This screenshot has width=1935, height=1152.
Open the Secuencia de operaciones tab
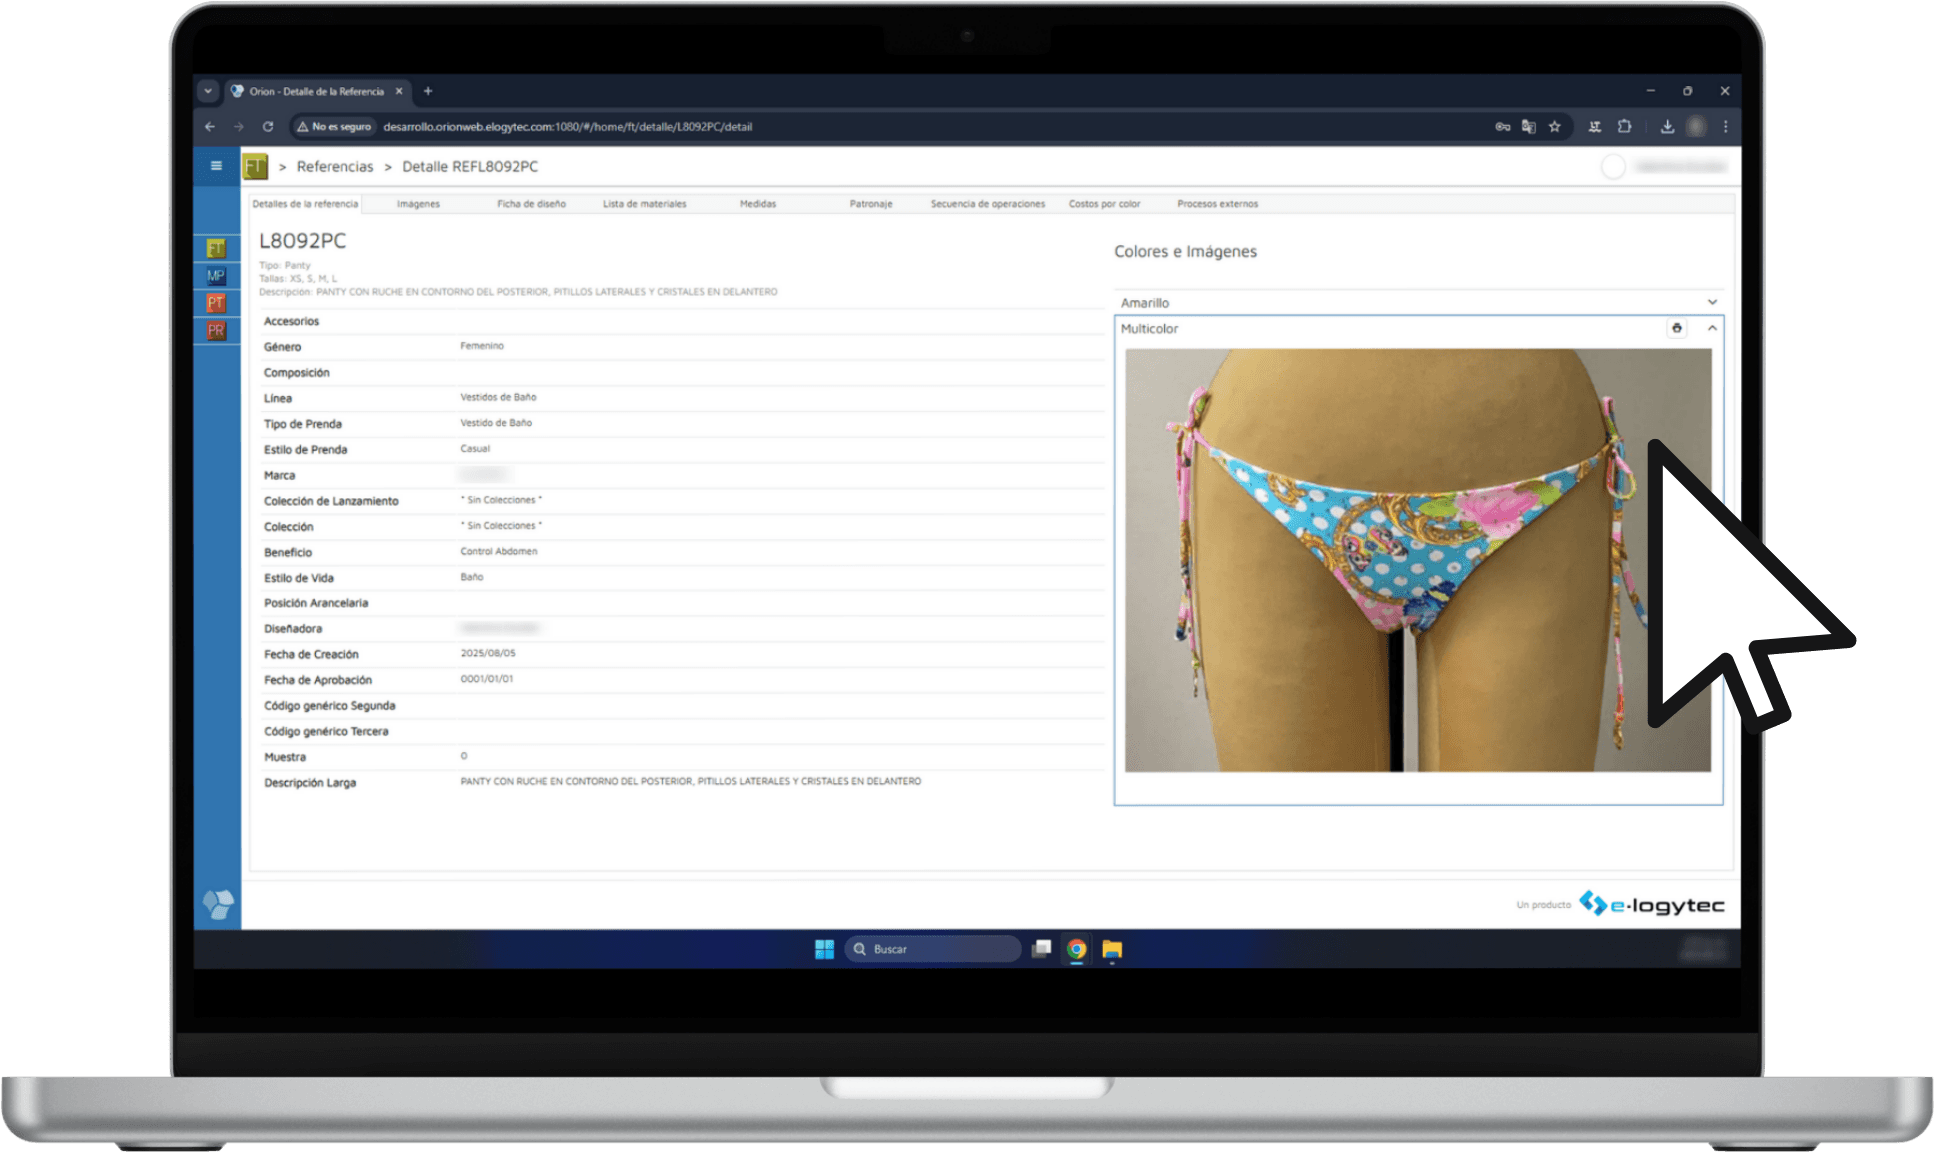pyautogui.click(x=987, y=204)
